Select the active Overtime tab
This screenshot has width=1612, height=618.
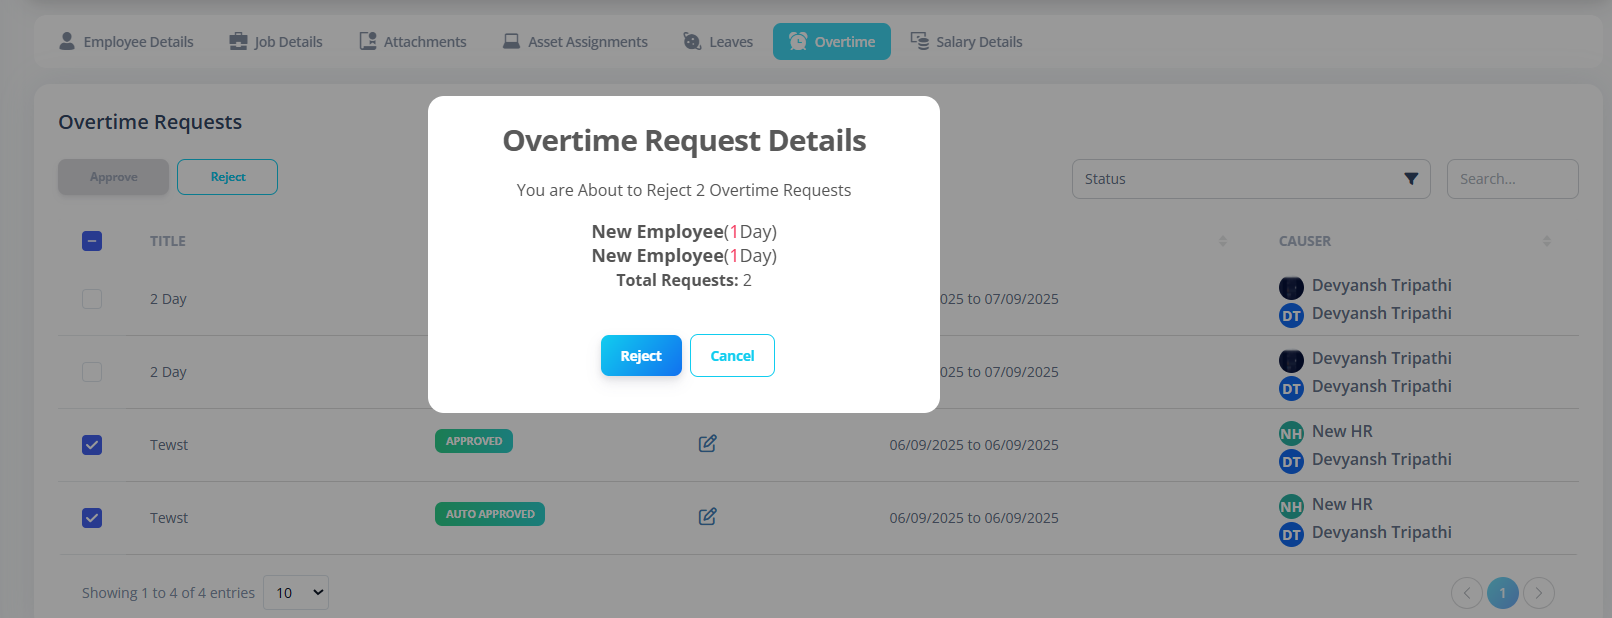point(832,42)
